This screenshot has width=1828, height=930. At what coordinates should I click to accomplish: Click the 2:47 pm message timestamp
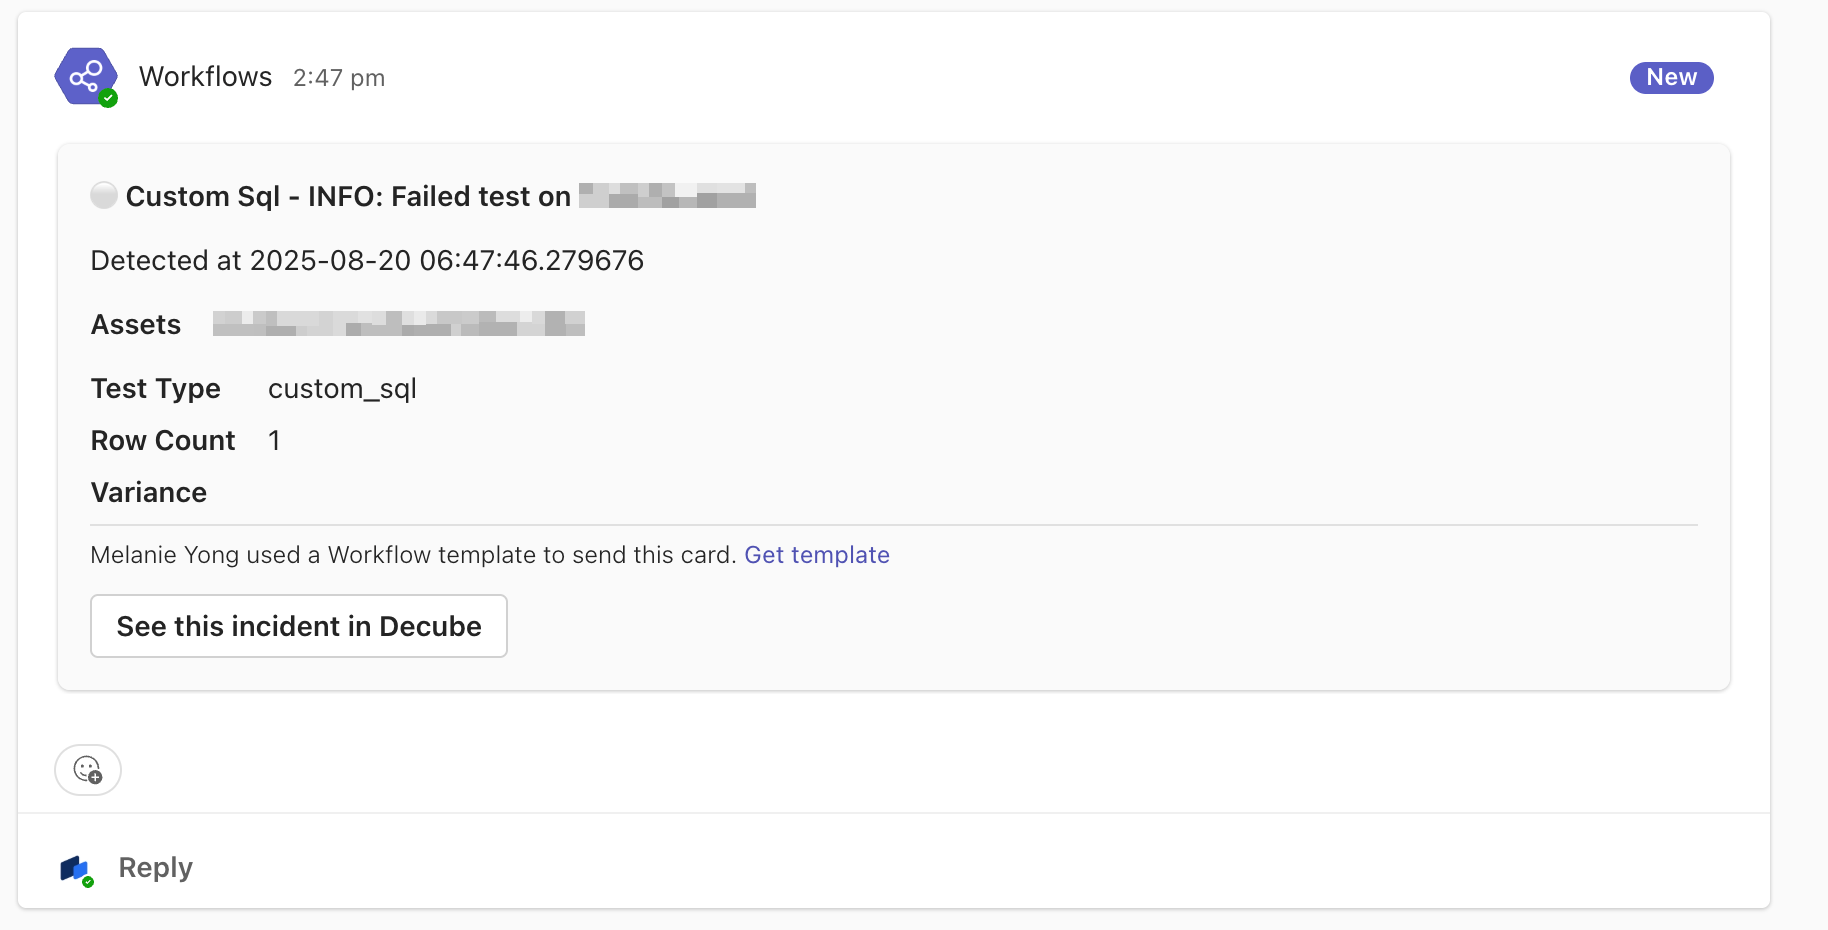pyautogui.click(x=339, y=78)
